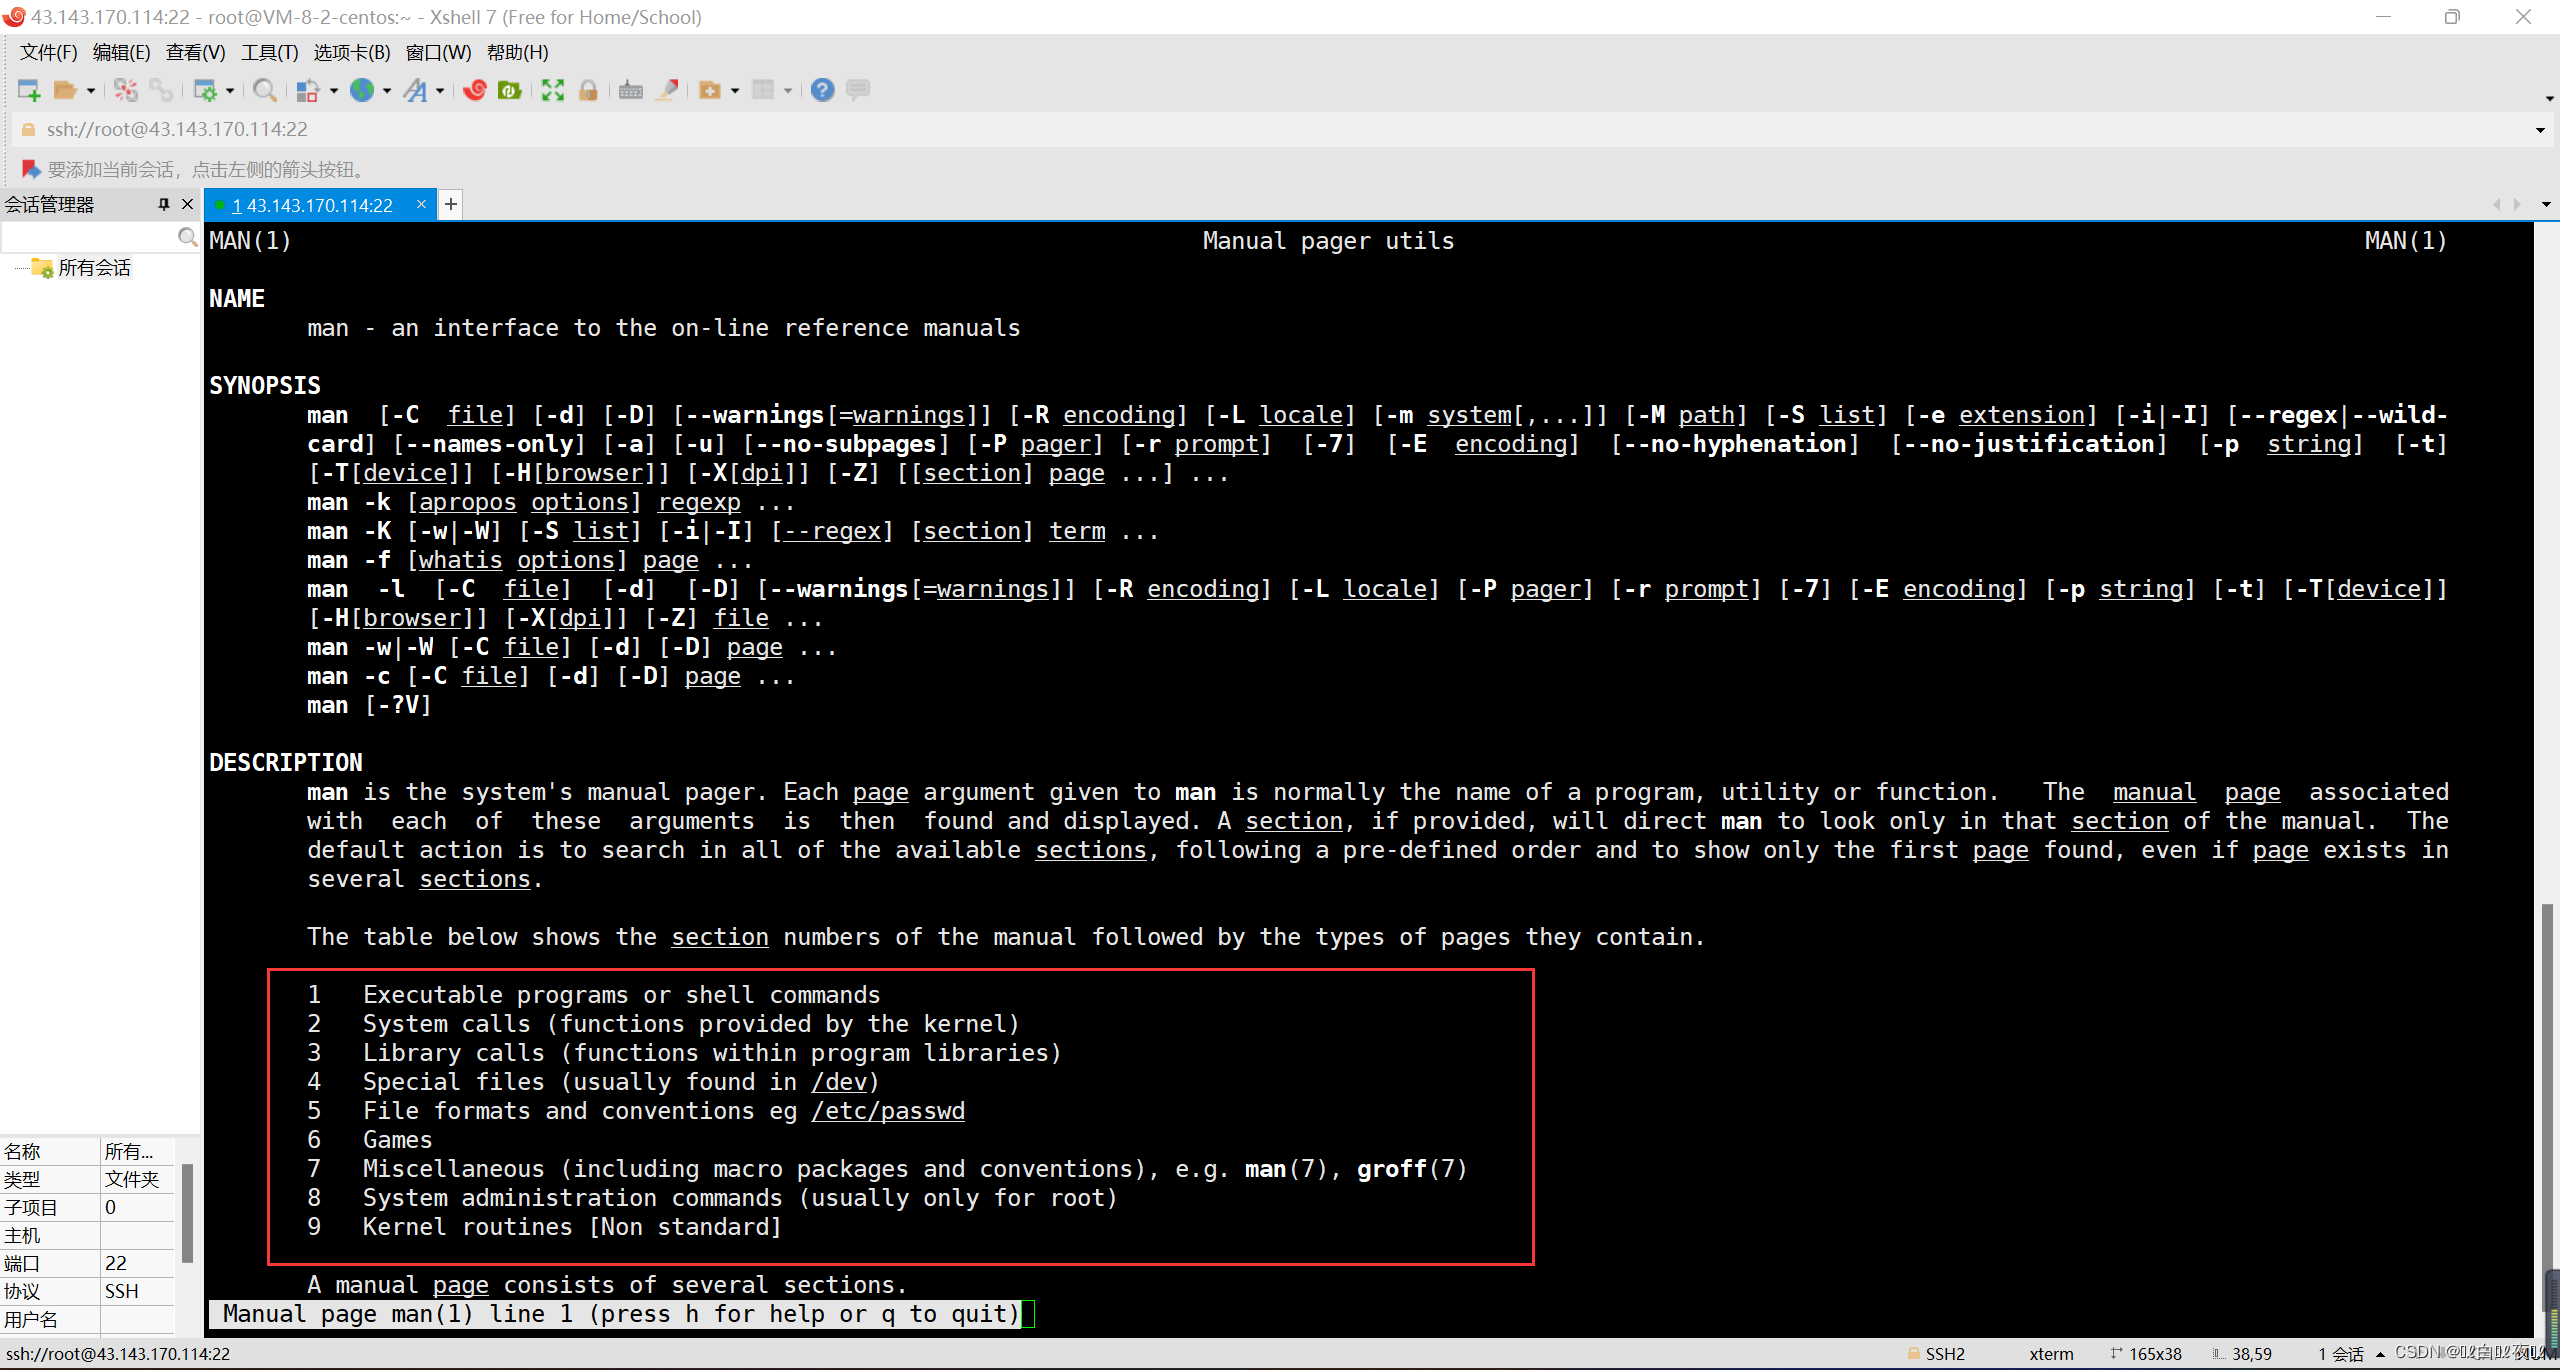Click the globe encoding icon

[x=362, y=91]
